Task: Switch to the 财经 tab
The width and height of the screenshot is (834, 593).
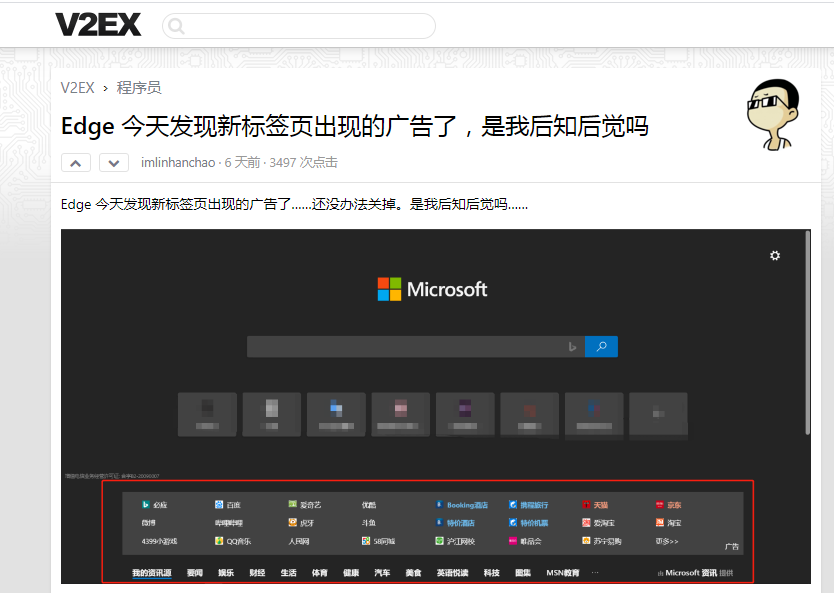Action: (257, 573)
